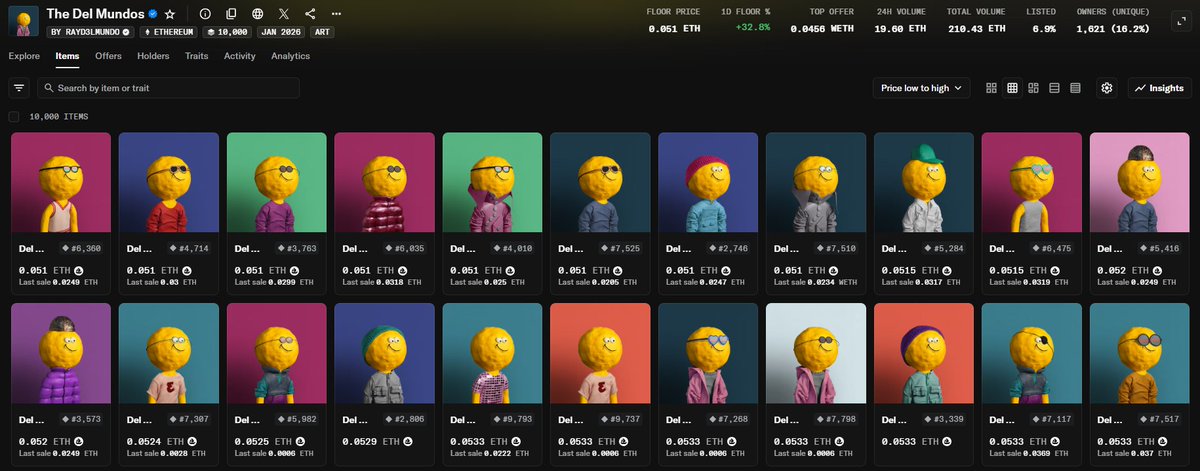
Task: Click the copy icon beside info
Action: click(232, 15)
